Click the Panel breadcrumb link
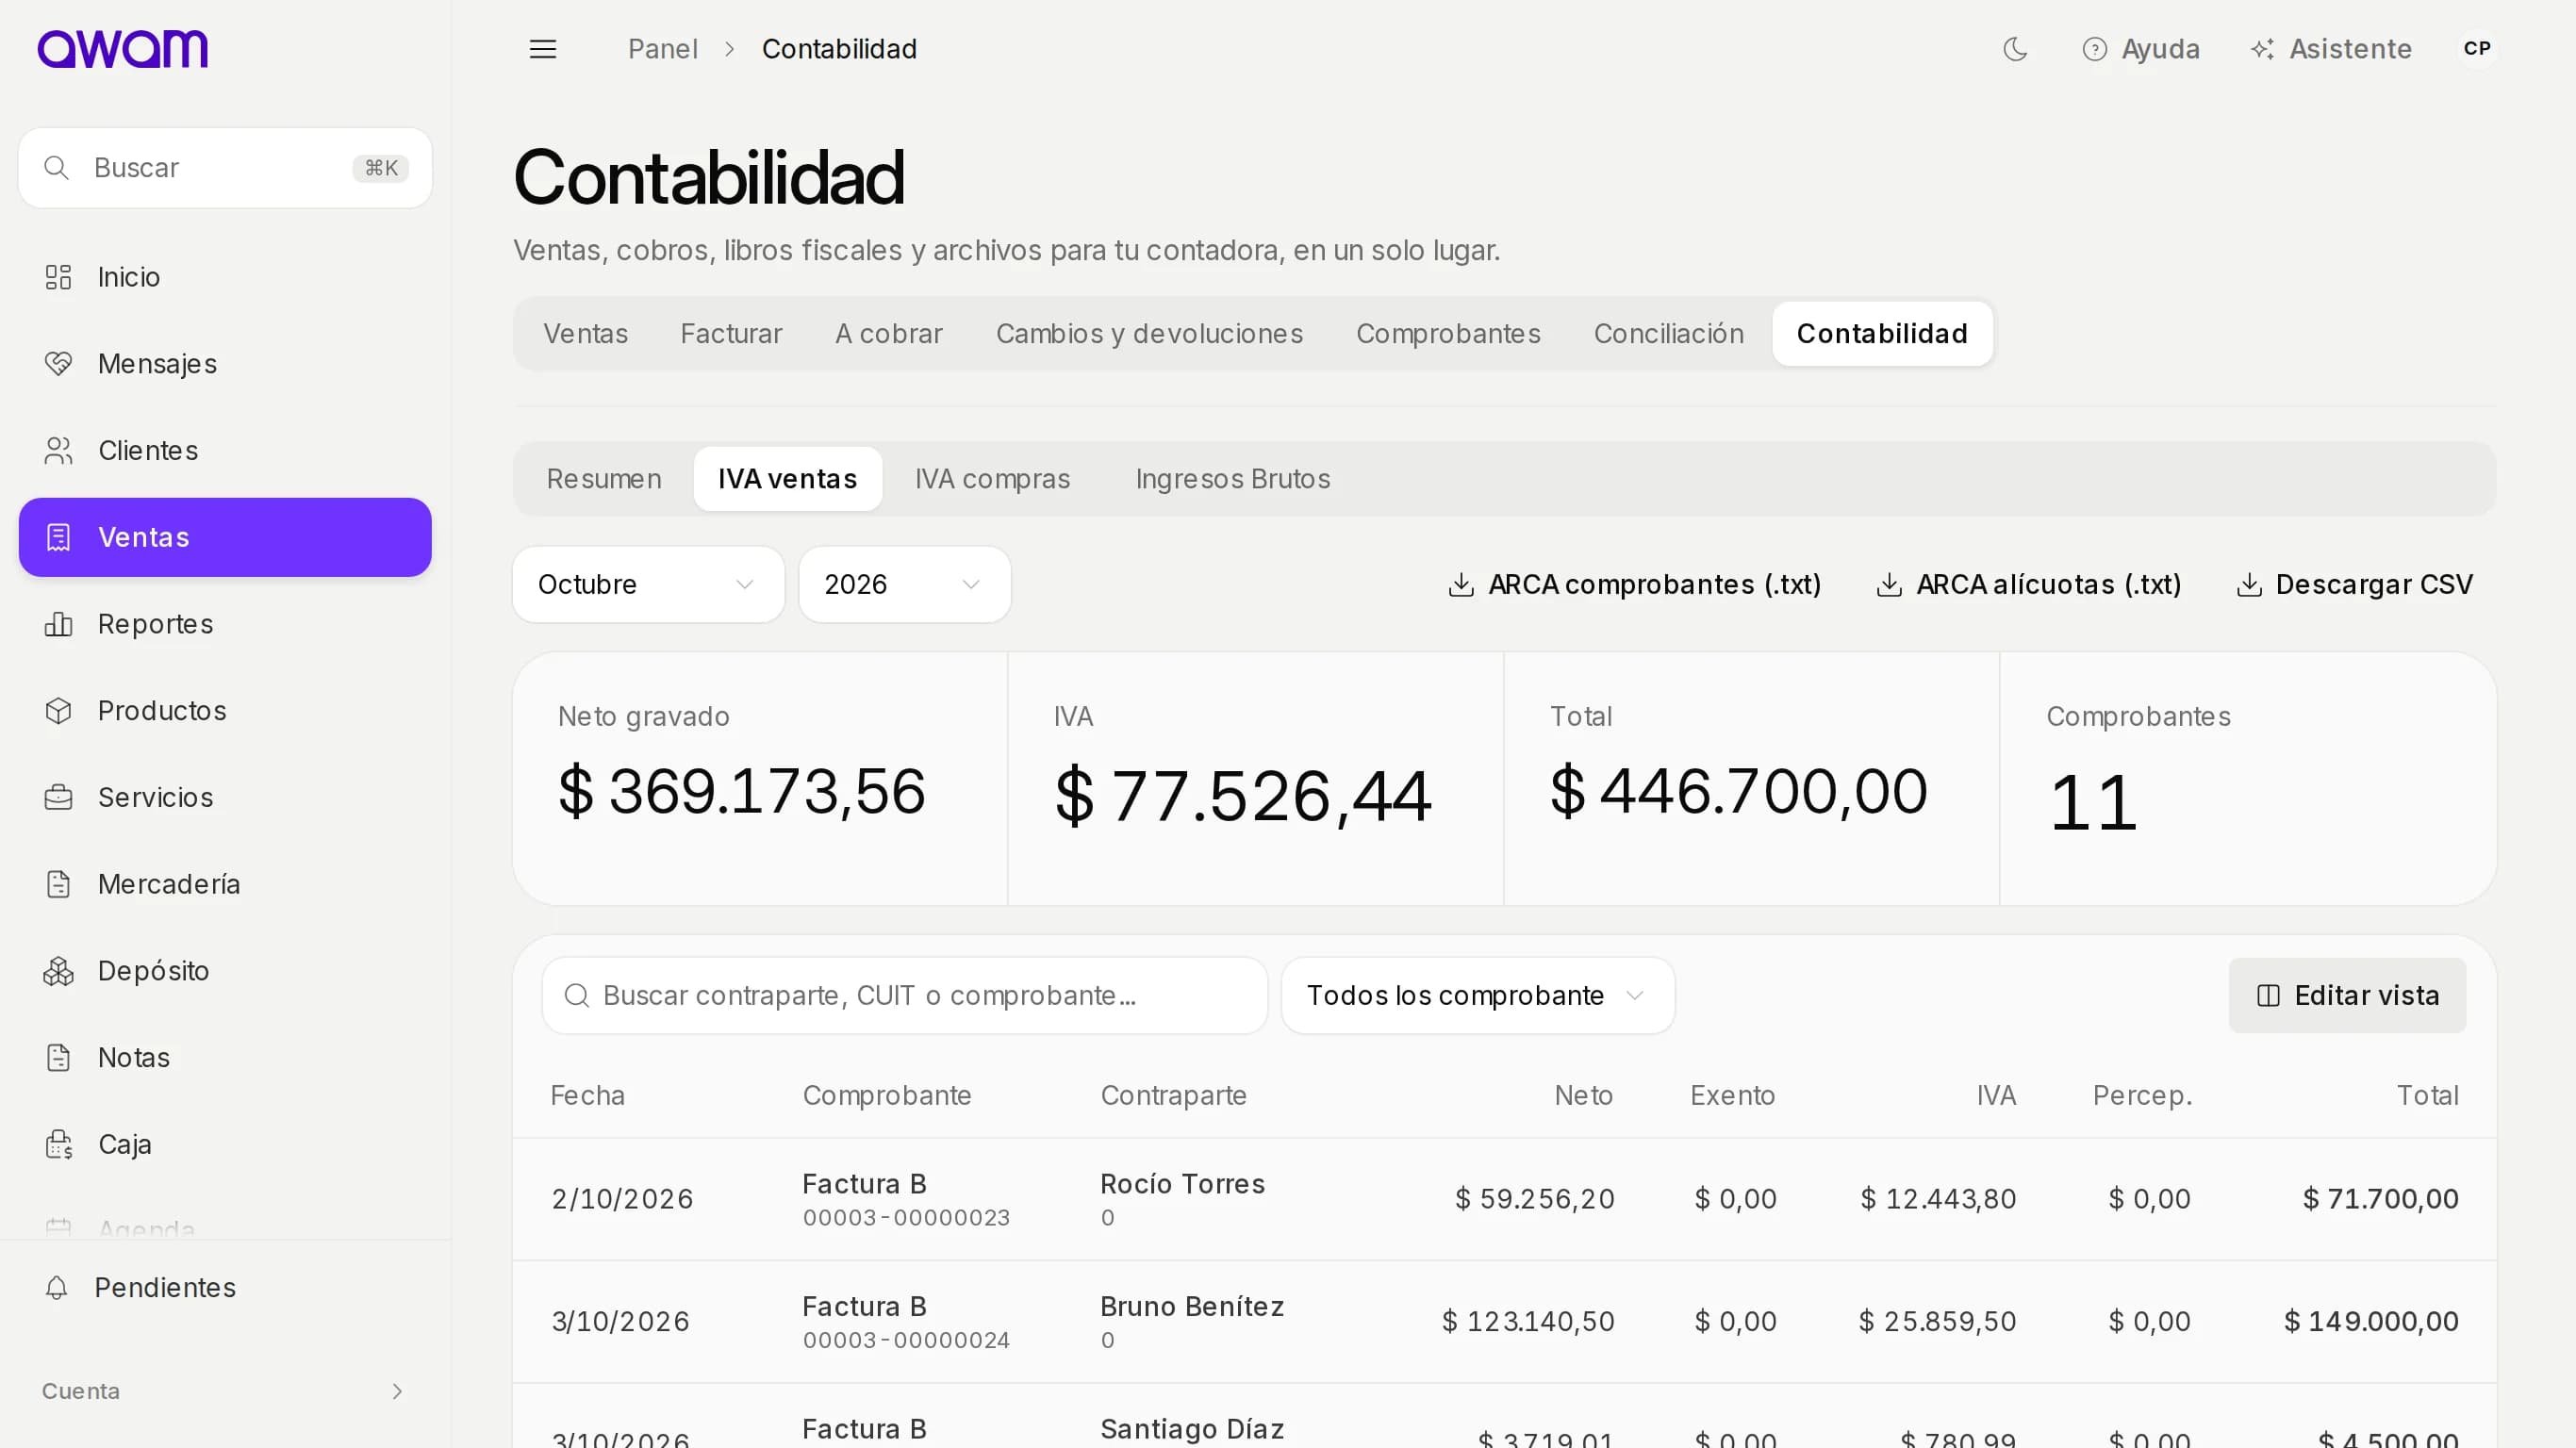This screenshot has width=2576, height=1448. pyautogui.click(x=662, y=49)
